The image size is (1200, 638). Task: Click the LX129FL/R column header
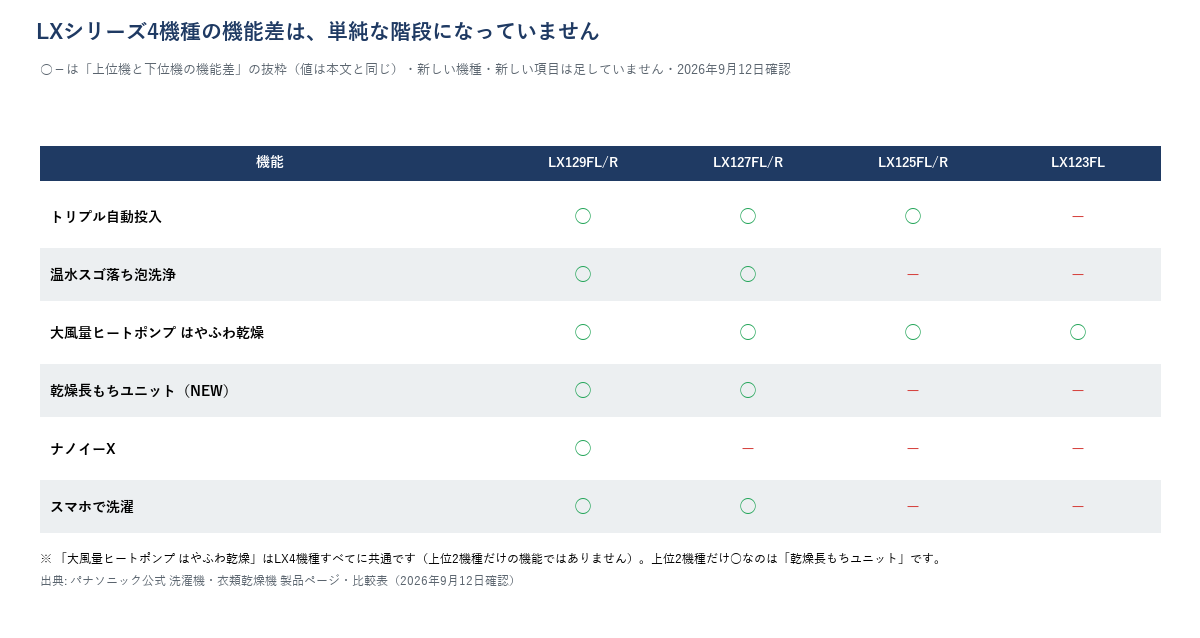click(x=583, y=162)
